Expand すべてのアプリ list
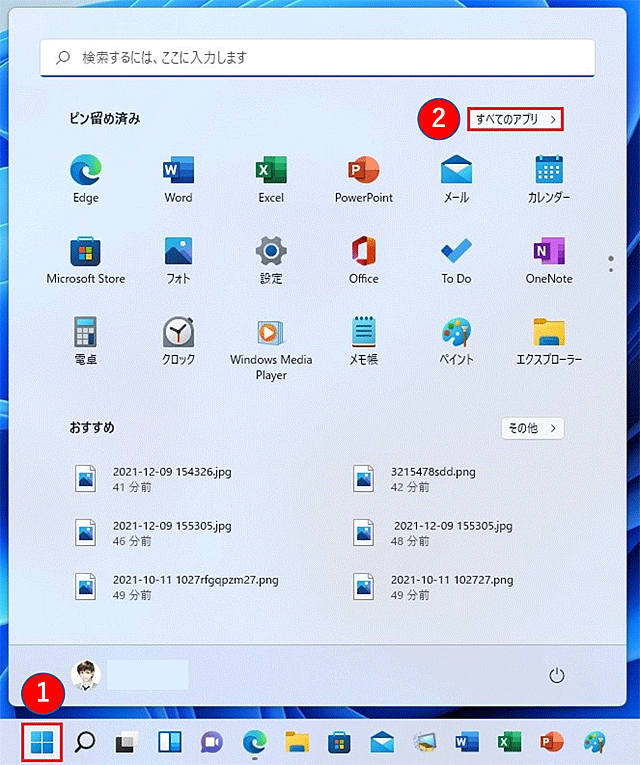This screenshot has width=640, height=765. pyautogui.click(x=516, y=119)
